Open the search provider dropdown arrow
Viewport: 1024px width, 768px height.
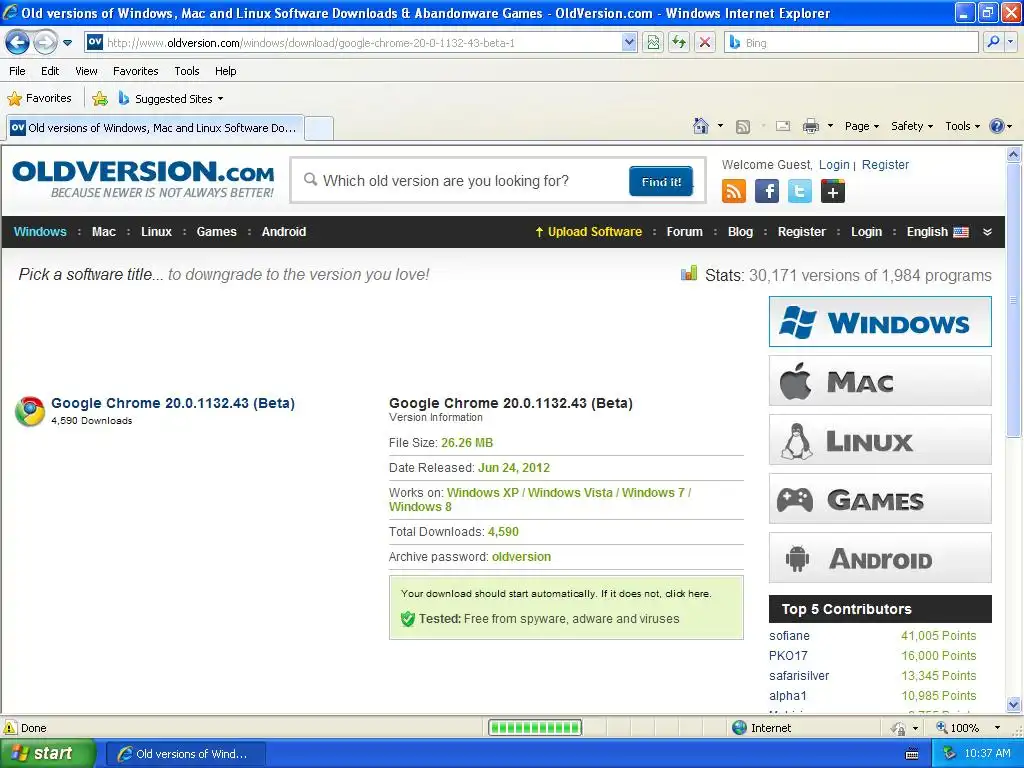coord(1010,43)
